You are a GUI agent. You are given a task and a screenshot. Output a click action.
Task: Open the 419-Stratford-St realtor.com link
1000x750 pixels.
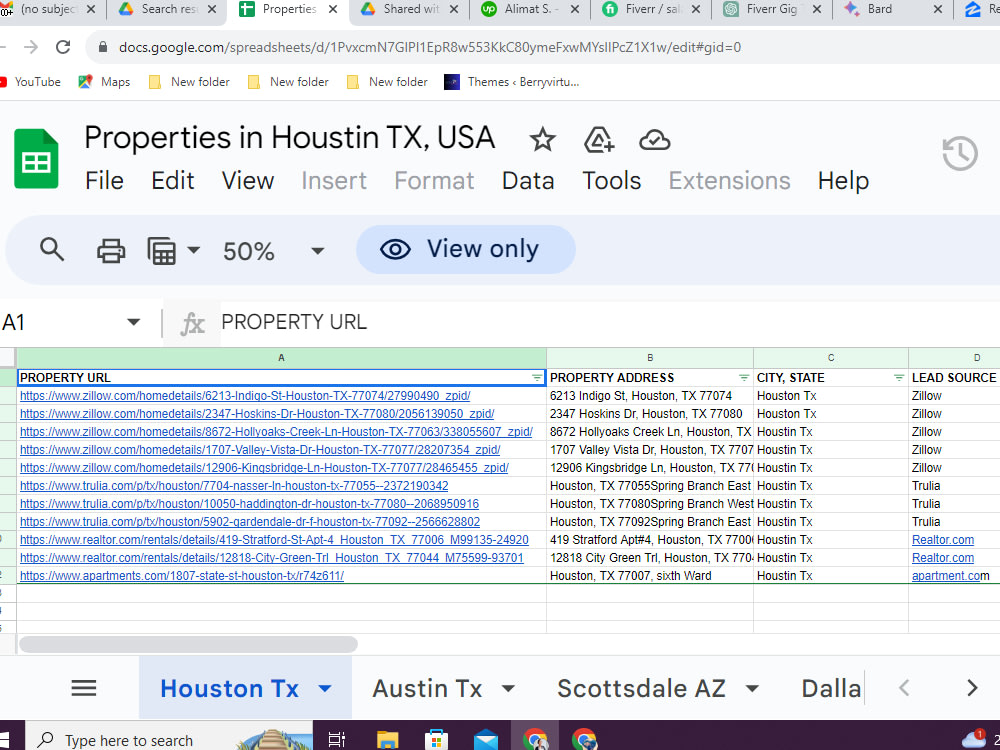point(274,540)
